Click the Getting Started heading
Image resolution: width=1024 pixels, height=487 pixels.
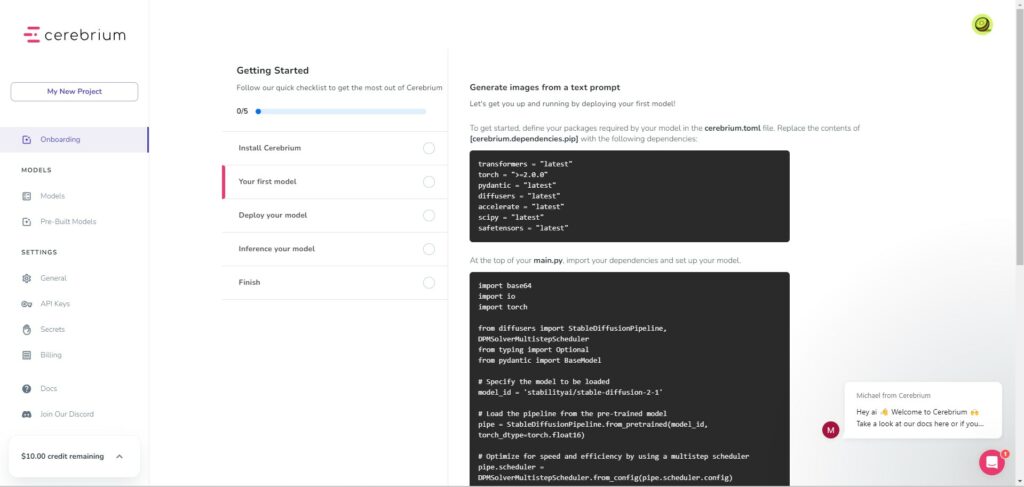coord(272,71)
